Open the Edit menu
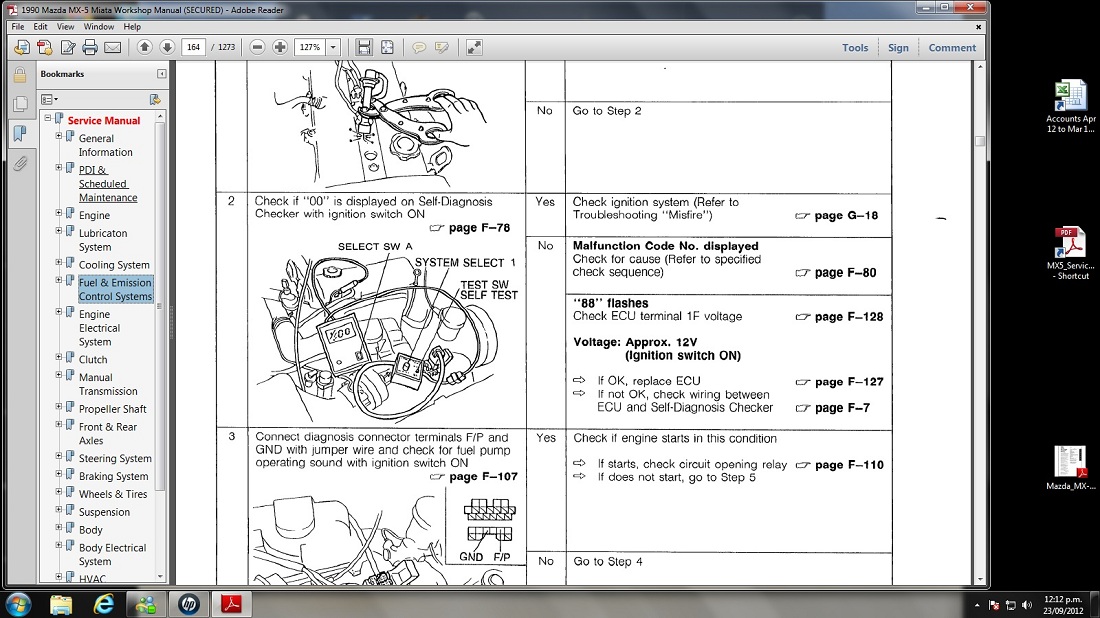This screenshot has width=1100, height=618. [x=40, y=27]
